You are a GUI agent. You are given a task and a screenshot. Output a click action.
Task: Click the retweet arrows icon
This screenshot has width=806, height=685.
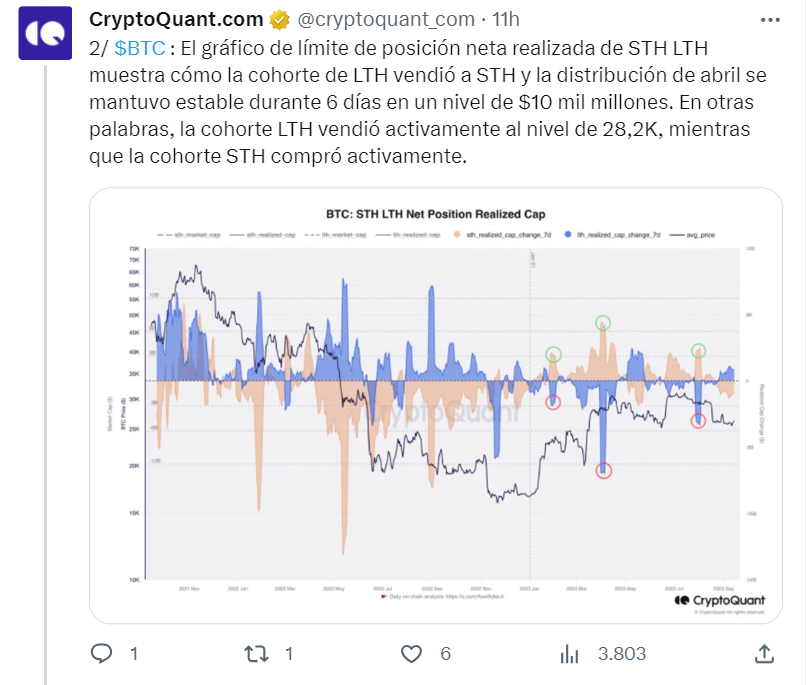pos(256,654)
